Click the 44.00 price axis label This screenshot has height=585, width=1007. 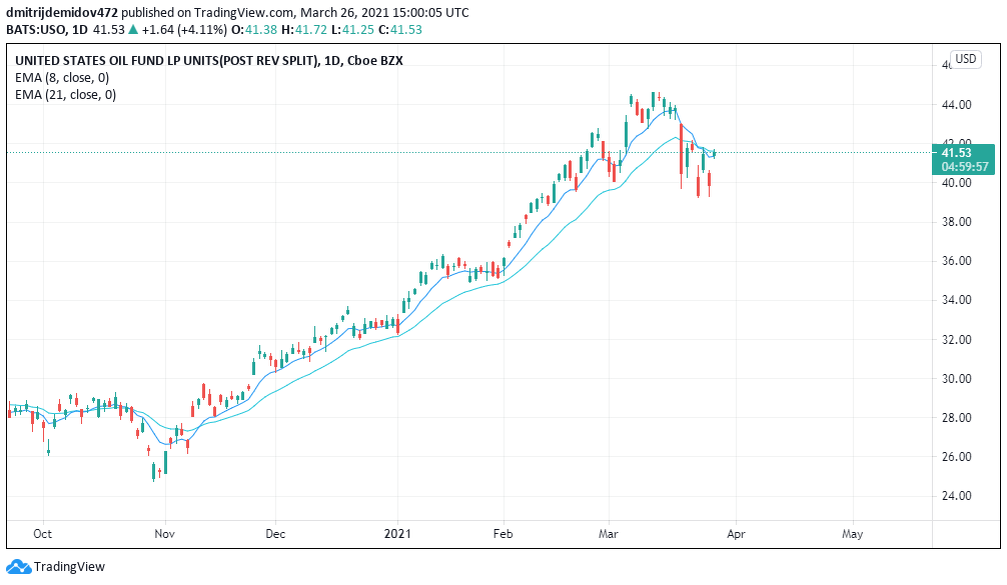click(956, 105)
